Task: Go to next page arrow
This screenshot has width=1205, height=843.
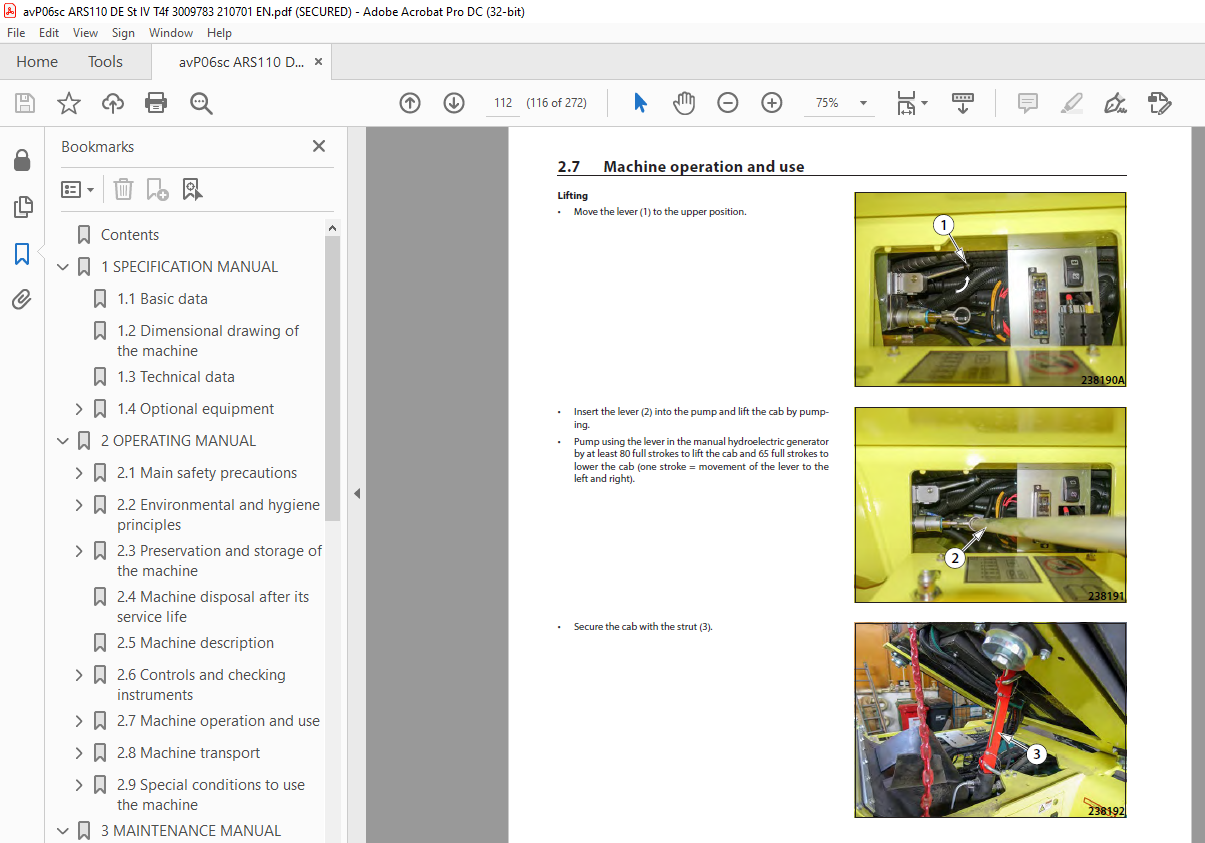Action: [x=454, y=103]
